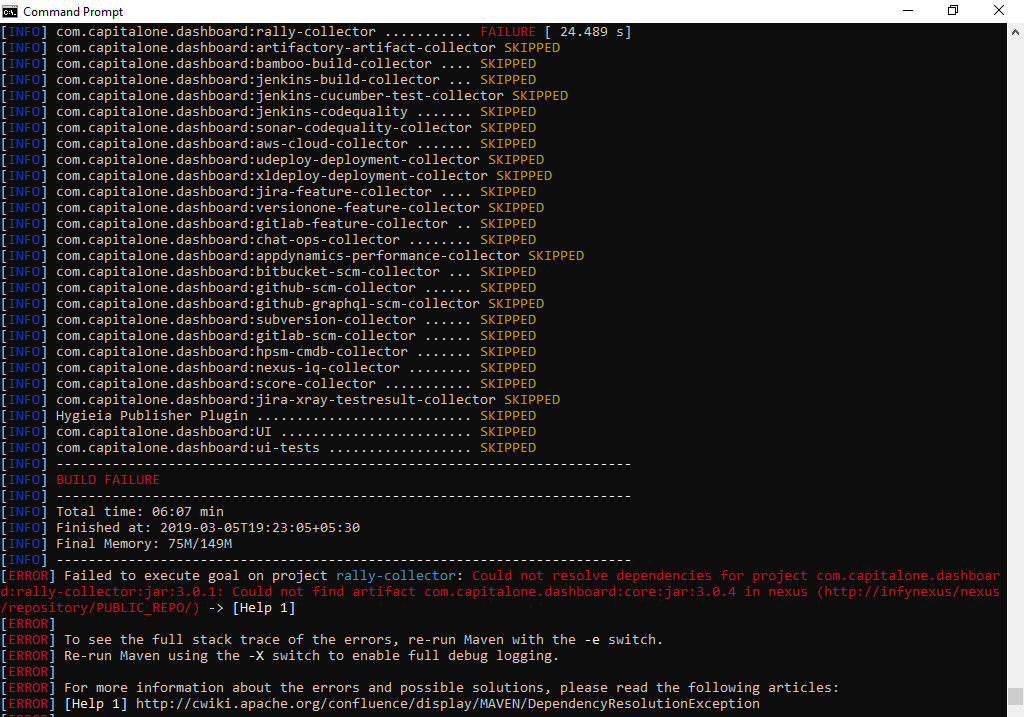Minimize the Command Prompt window
Screen dimensions: 1024x717
(x=907, y=12)
